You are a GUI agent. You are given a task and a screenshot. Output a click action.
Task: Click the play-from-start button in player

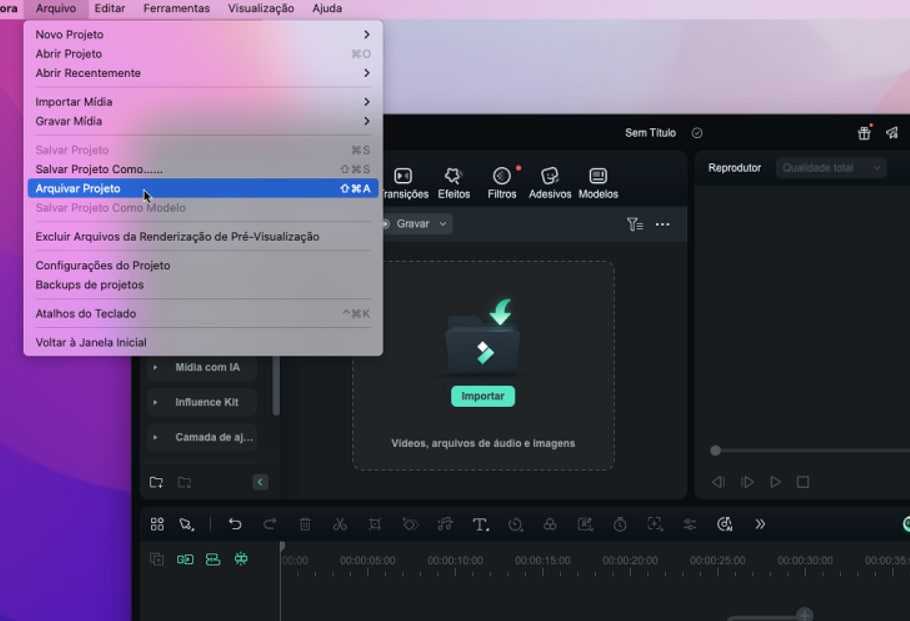click(x=747, y=482)
